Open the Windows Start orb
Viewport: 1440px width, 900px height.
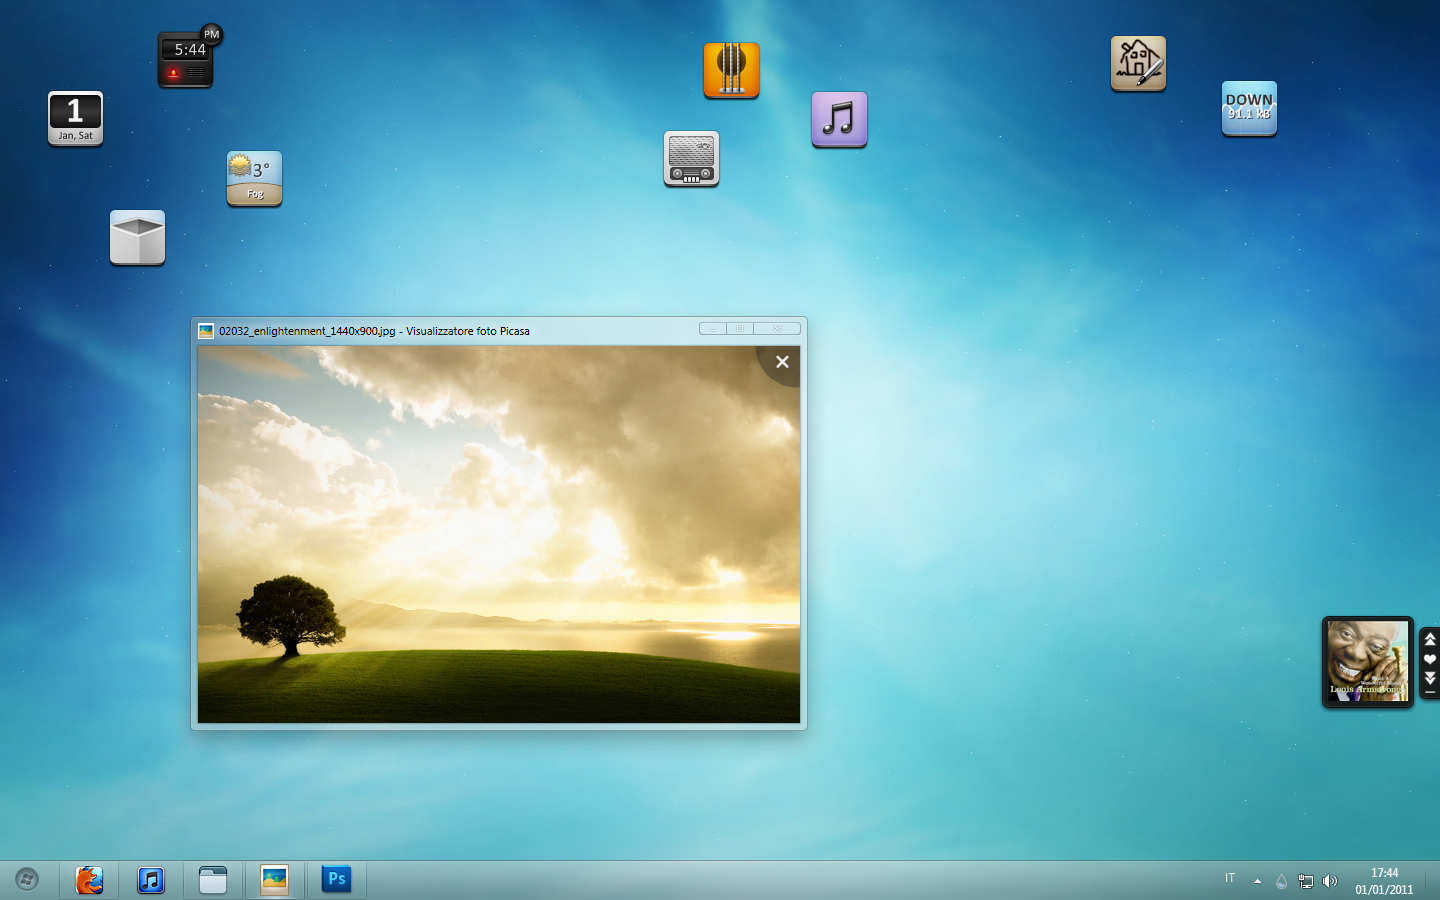point(27,880)
